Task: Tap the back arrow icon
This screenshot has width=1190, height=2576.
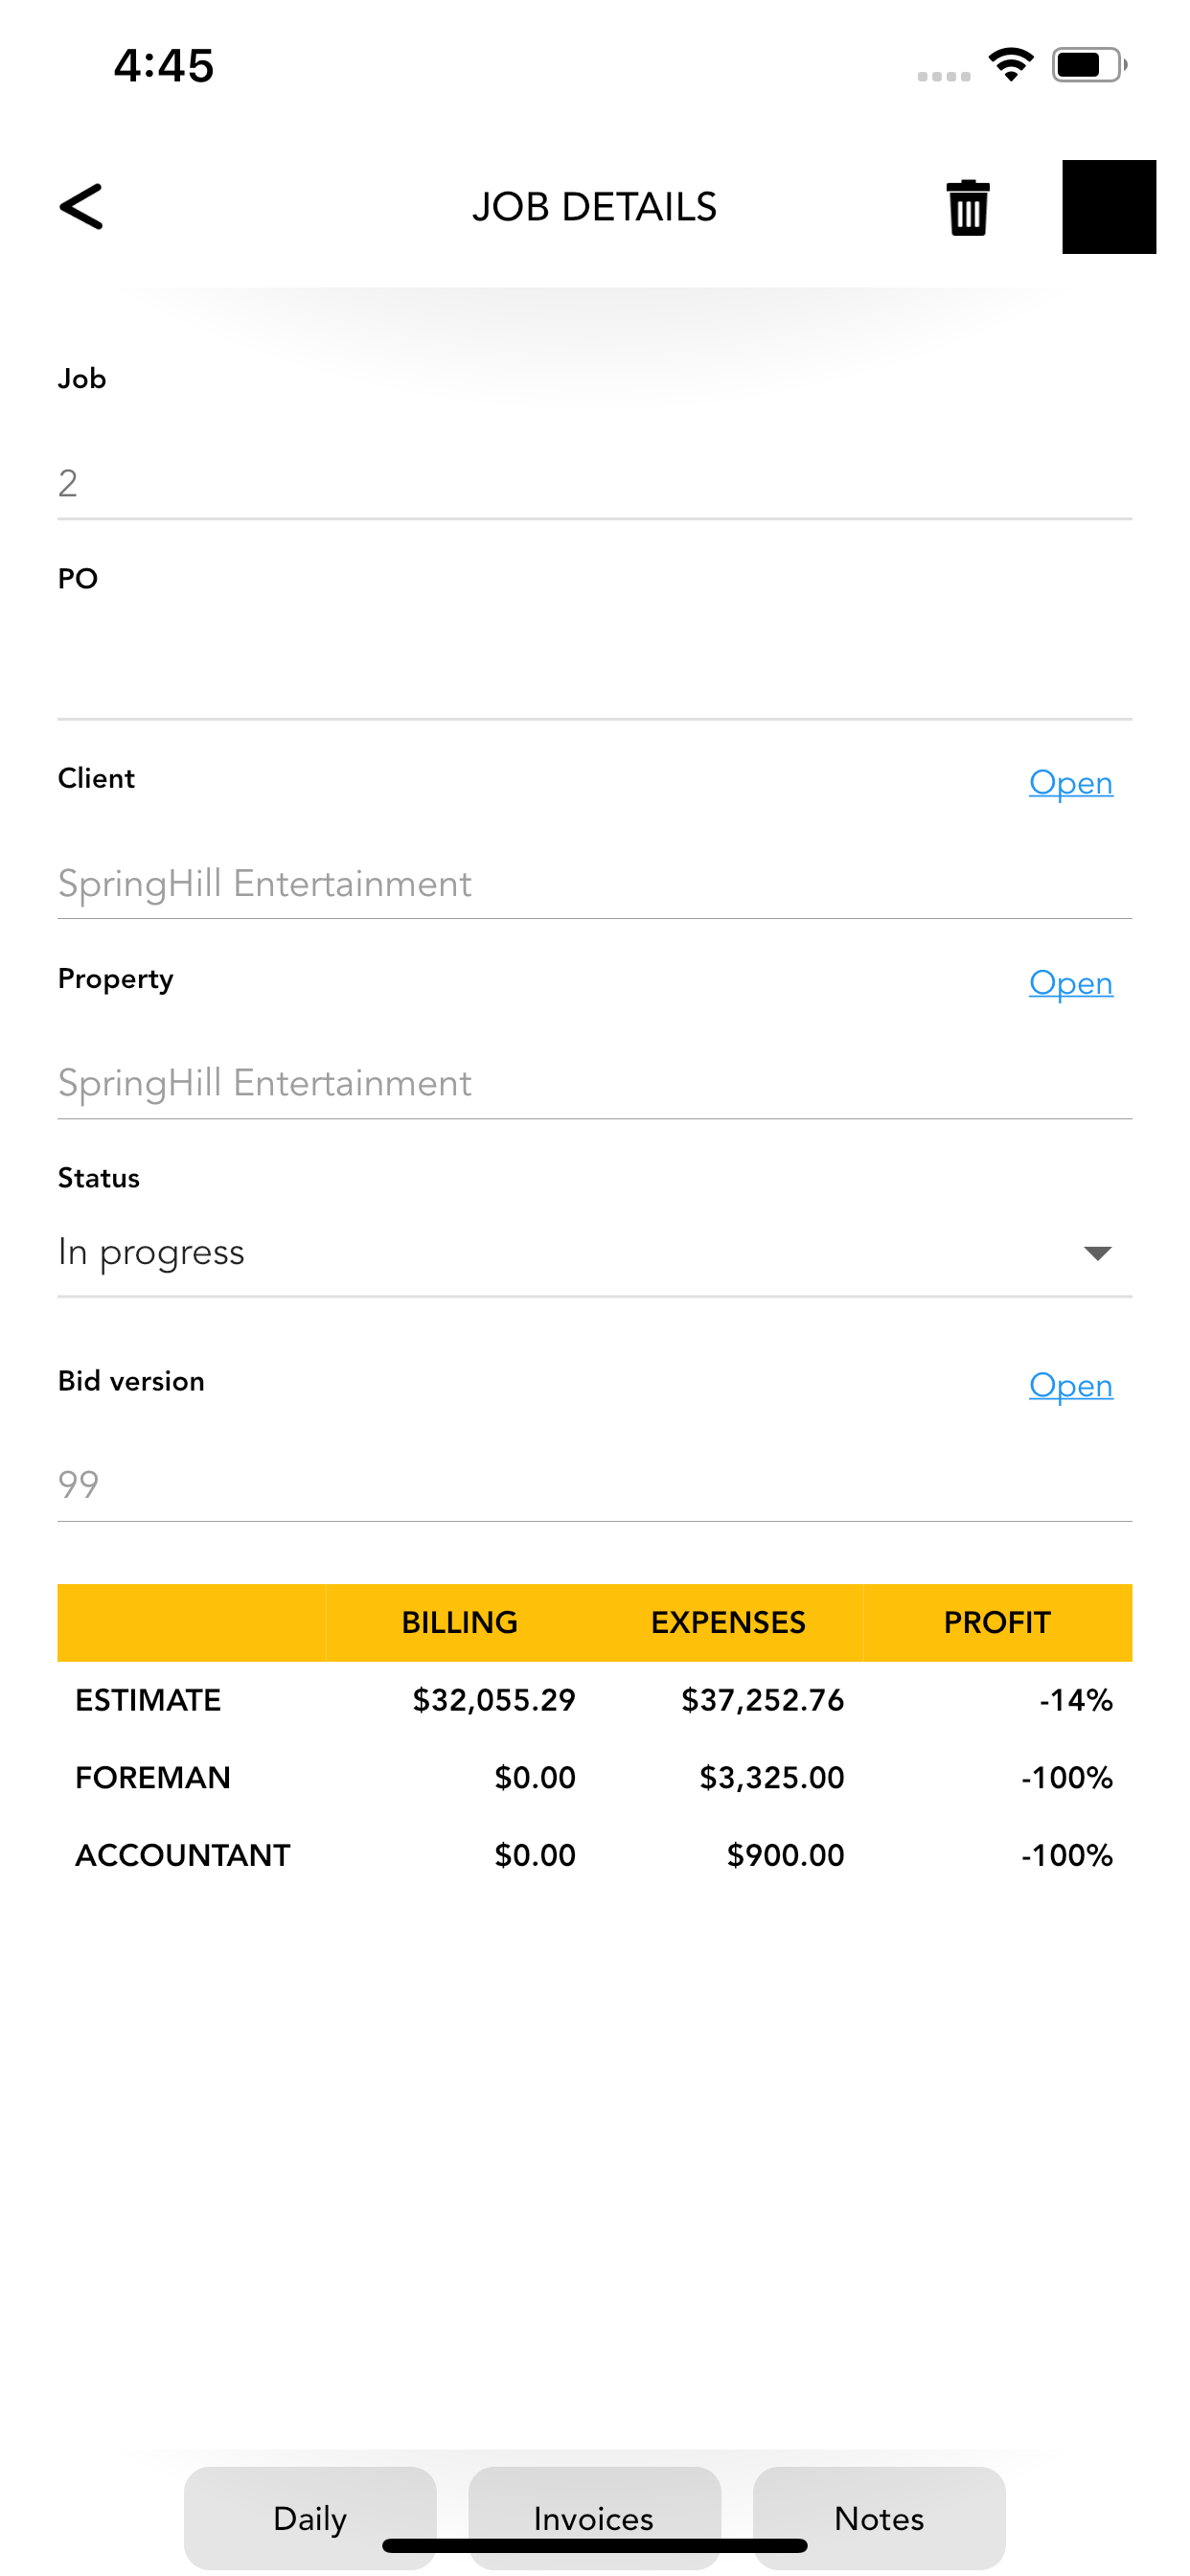Action: (x=81, y=207)
